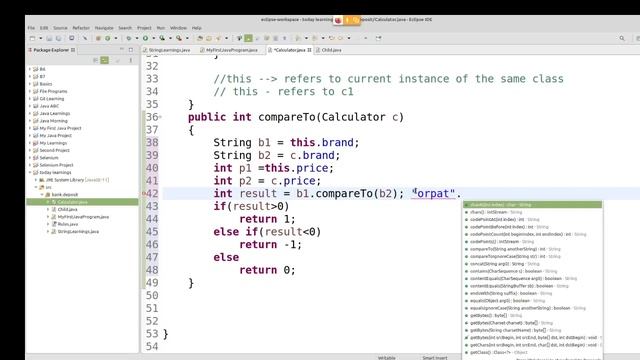The height and width of the screenshot is (360, 640).
Task: Select Child.java in Package Explorer
Action: (x=67, y=209)
